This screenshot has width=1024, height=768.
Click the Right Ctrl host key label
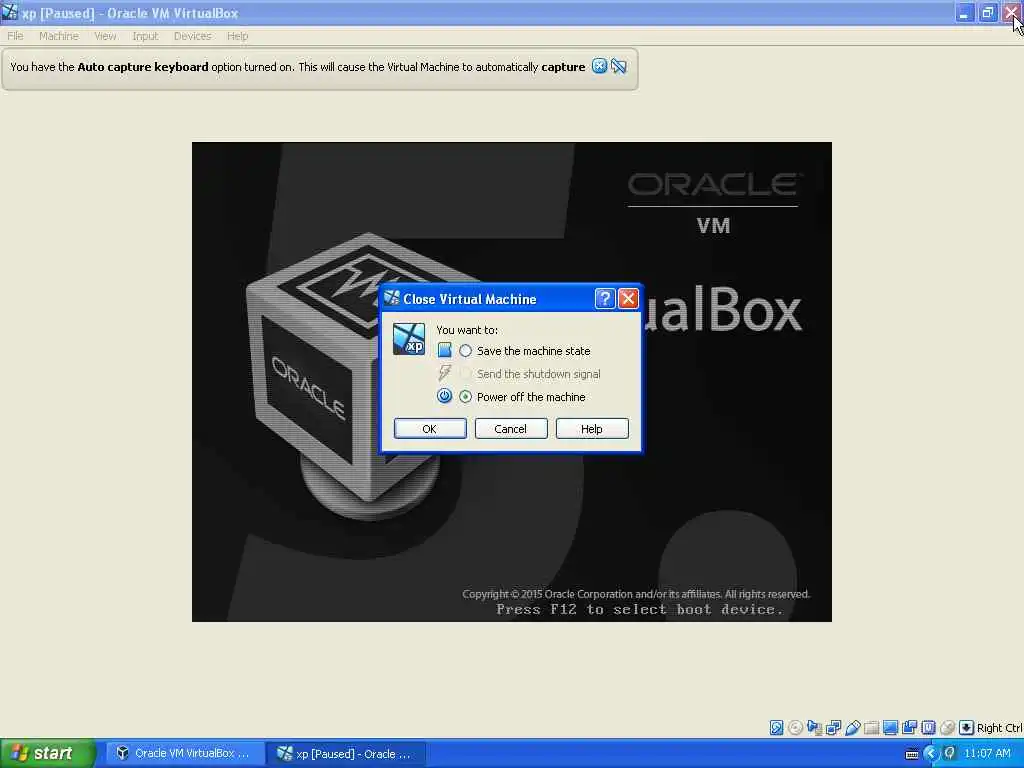[x=1000, y=728]
